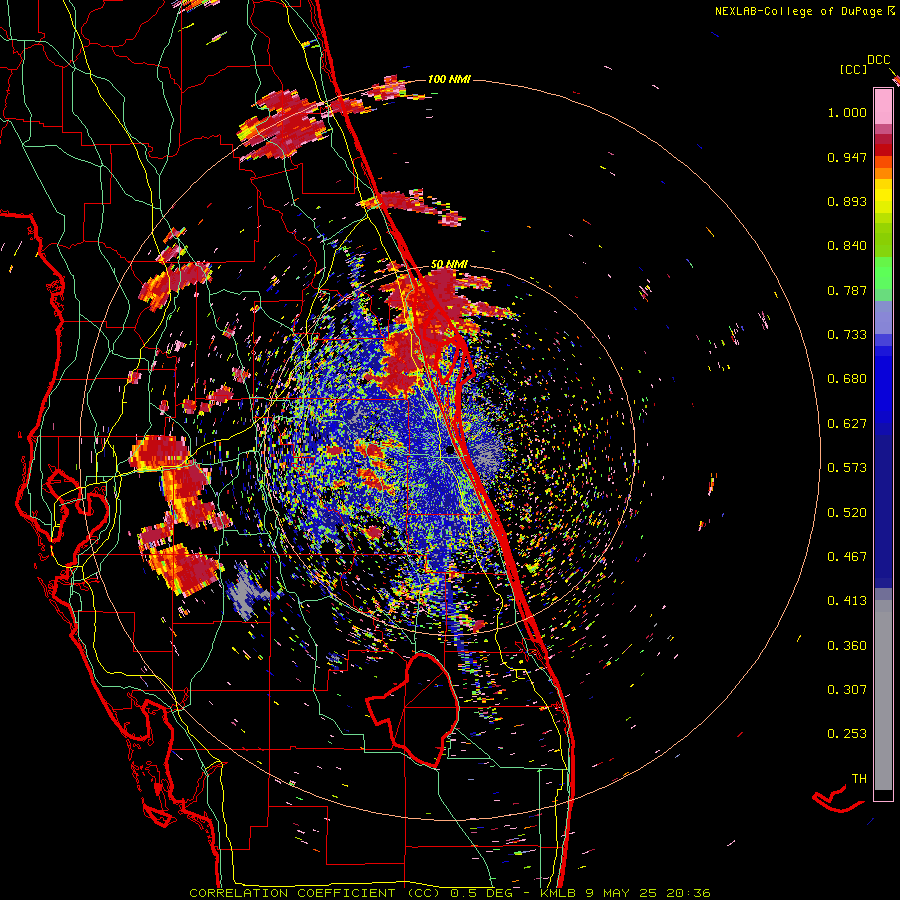The image size is (900, 900).
Task: Click the 9 MAY 25 date text
Action: pos(622,893)
